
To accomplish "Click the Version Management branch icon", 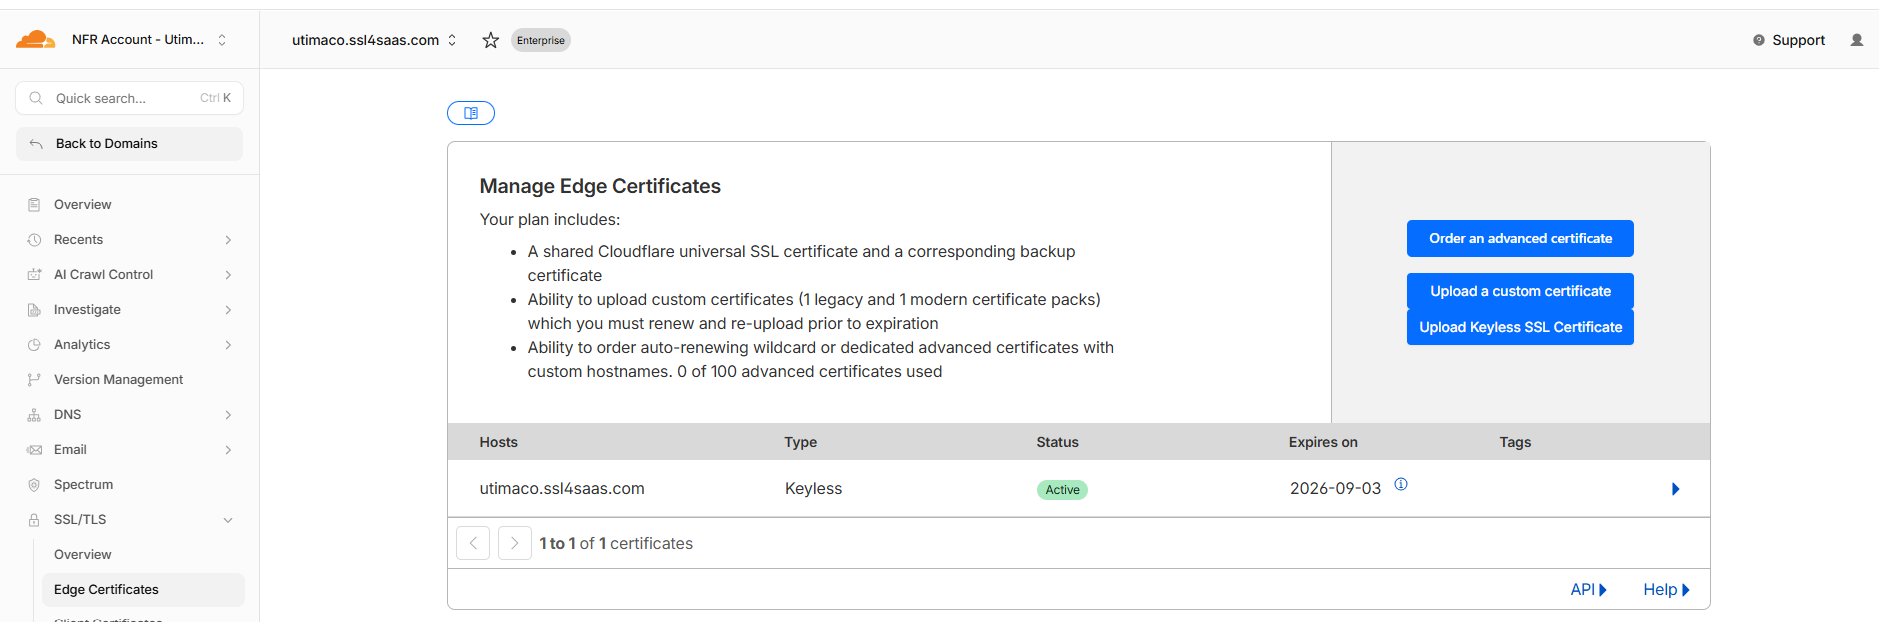I will click(x=34, y=380).
